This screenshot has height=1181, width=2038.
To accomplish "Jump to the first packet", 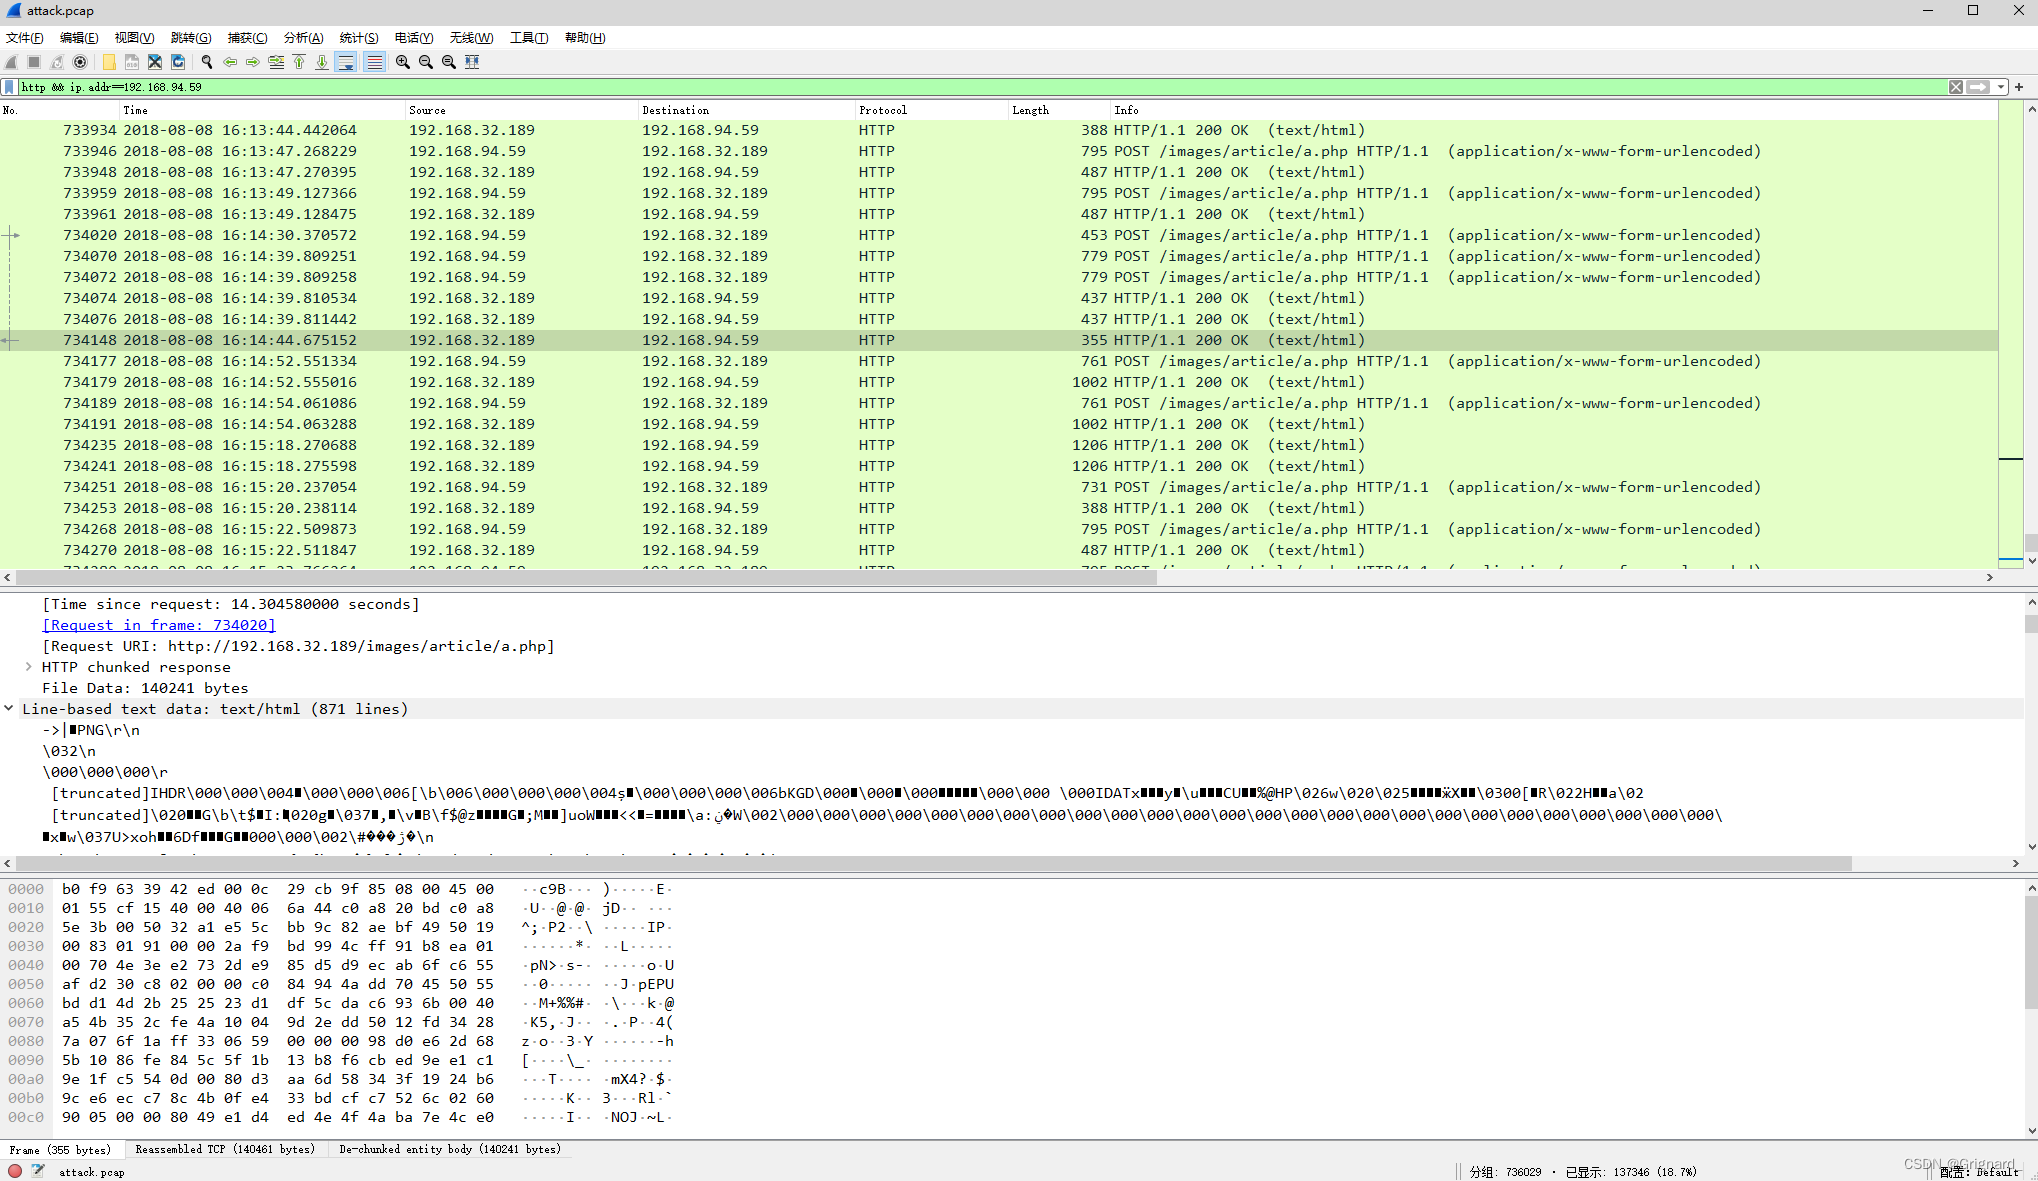I will (299, 62).
